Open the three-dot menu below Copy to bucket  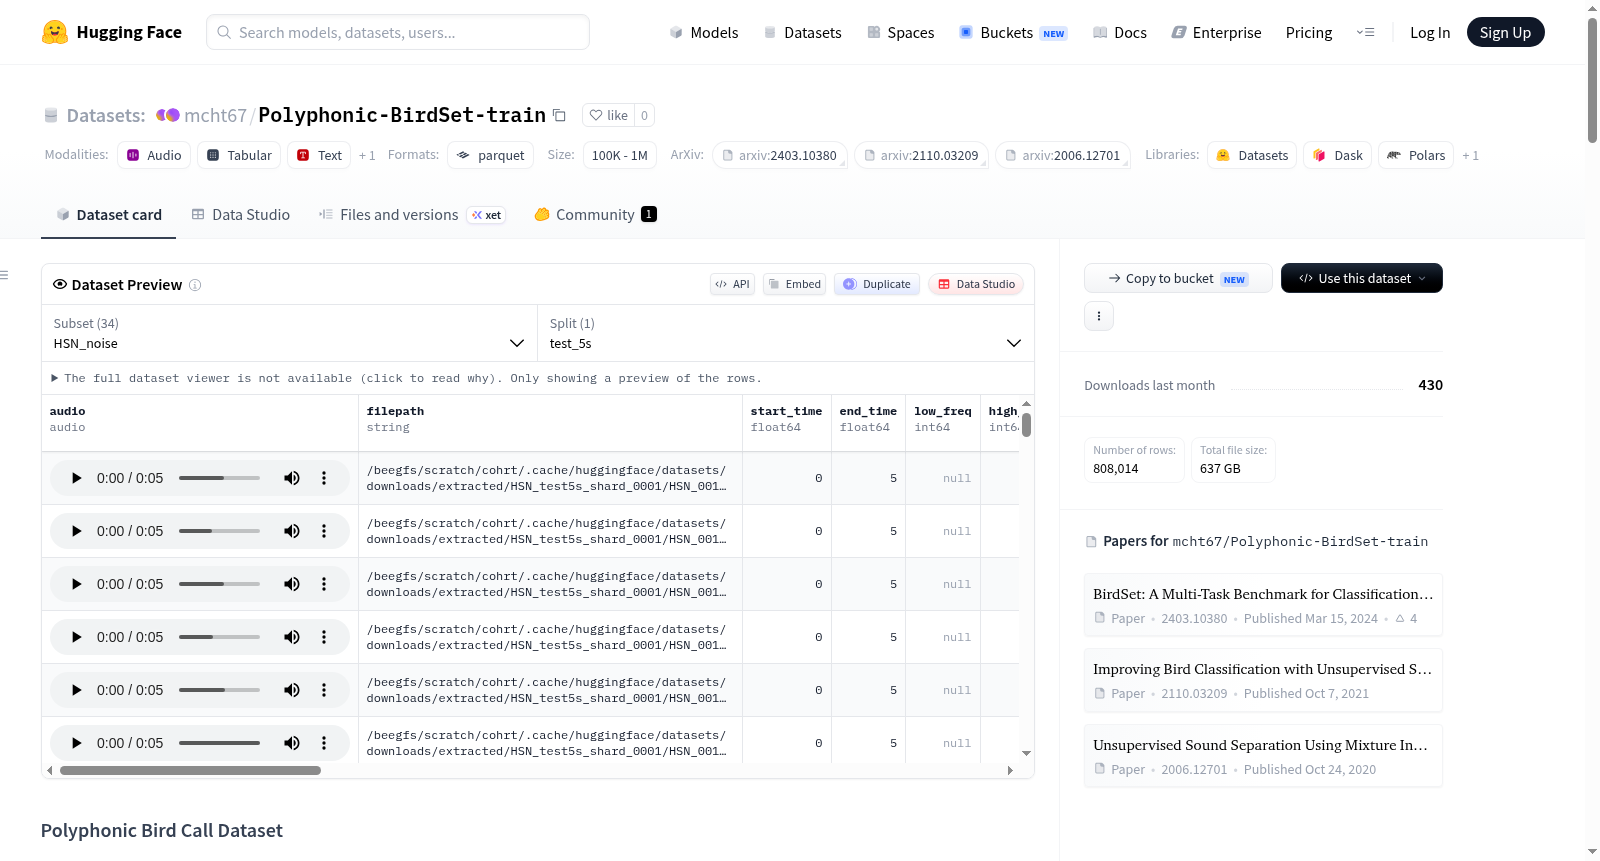point(1099,316)
